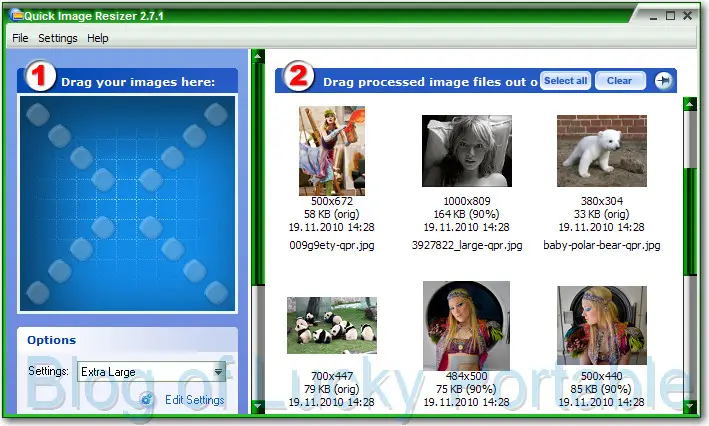Open the Settings menu
Screen dimensions: 709x426
click(x=57, y=38)
